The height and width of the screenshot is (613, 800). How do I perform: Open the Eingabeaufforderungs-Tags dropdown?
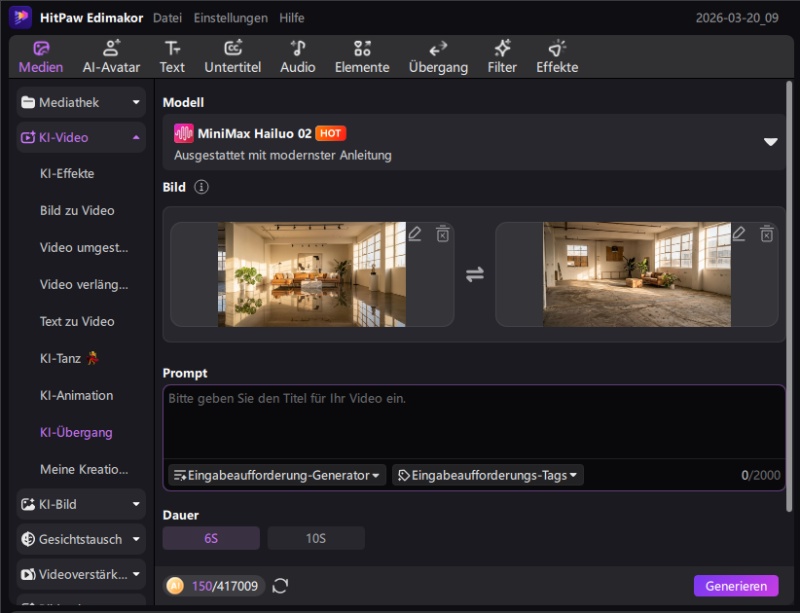click(488, 476)
